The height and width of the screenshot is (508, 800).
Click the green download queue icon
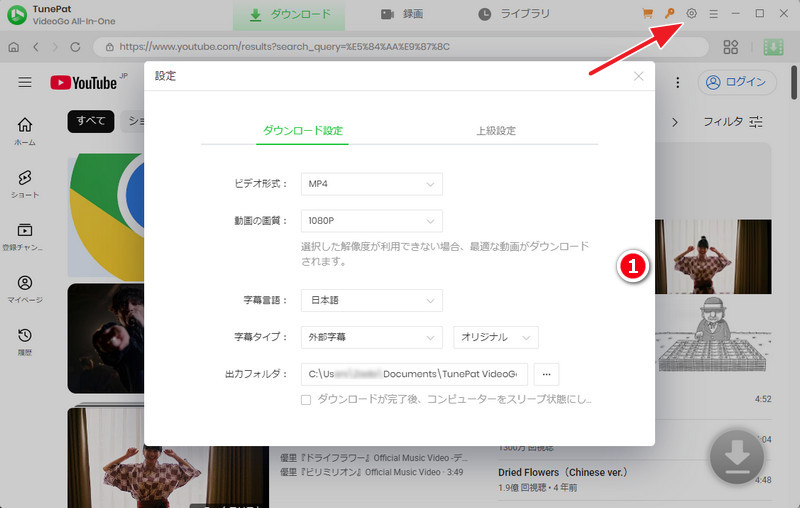(x=773, y=47)
